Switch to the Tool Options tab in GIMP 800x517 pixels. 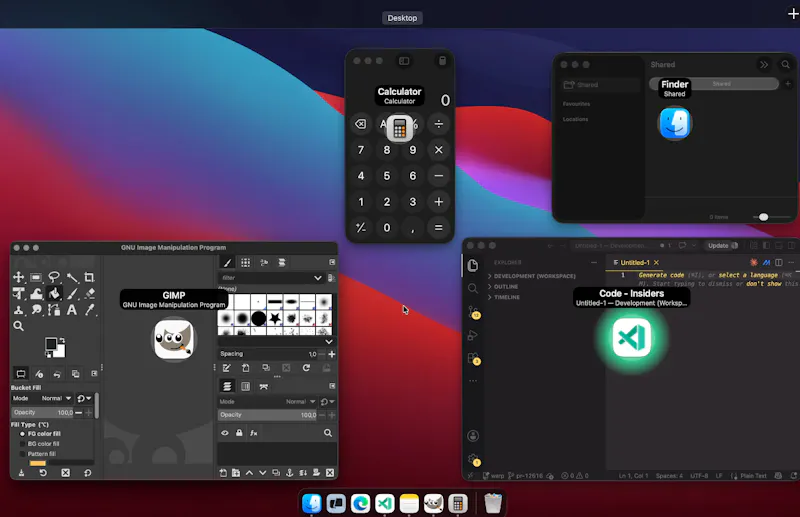tap(21, 374)
